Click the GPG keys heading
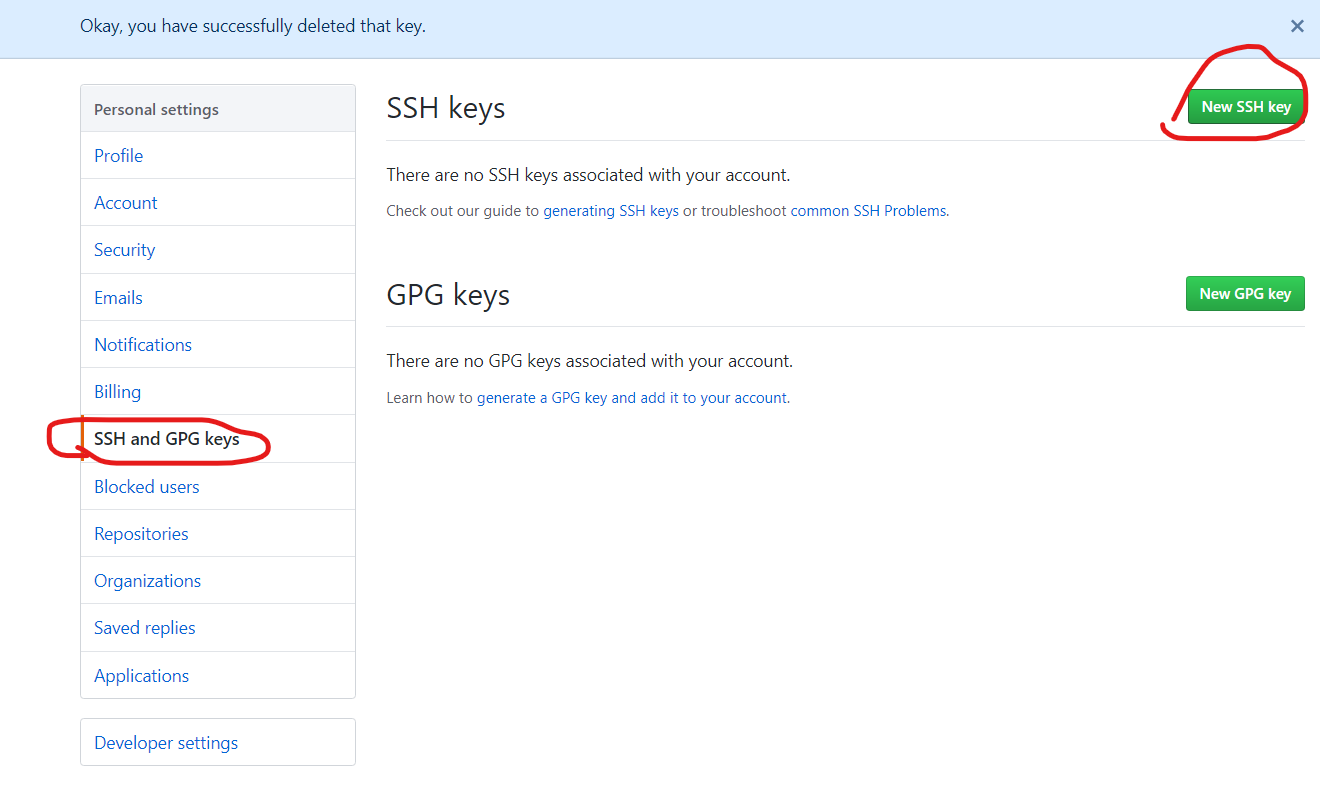The height and width of the screenshot is (788, 1320). (448, 295)
